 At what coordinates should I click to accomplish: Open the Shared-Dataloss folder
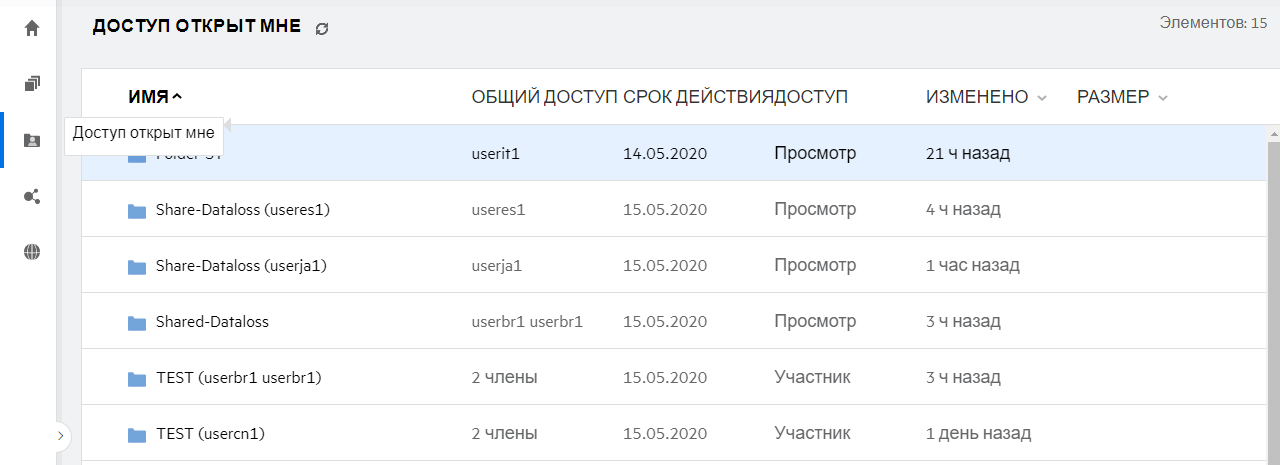[212, 322]
